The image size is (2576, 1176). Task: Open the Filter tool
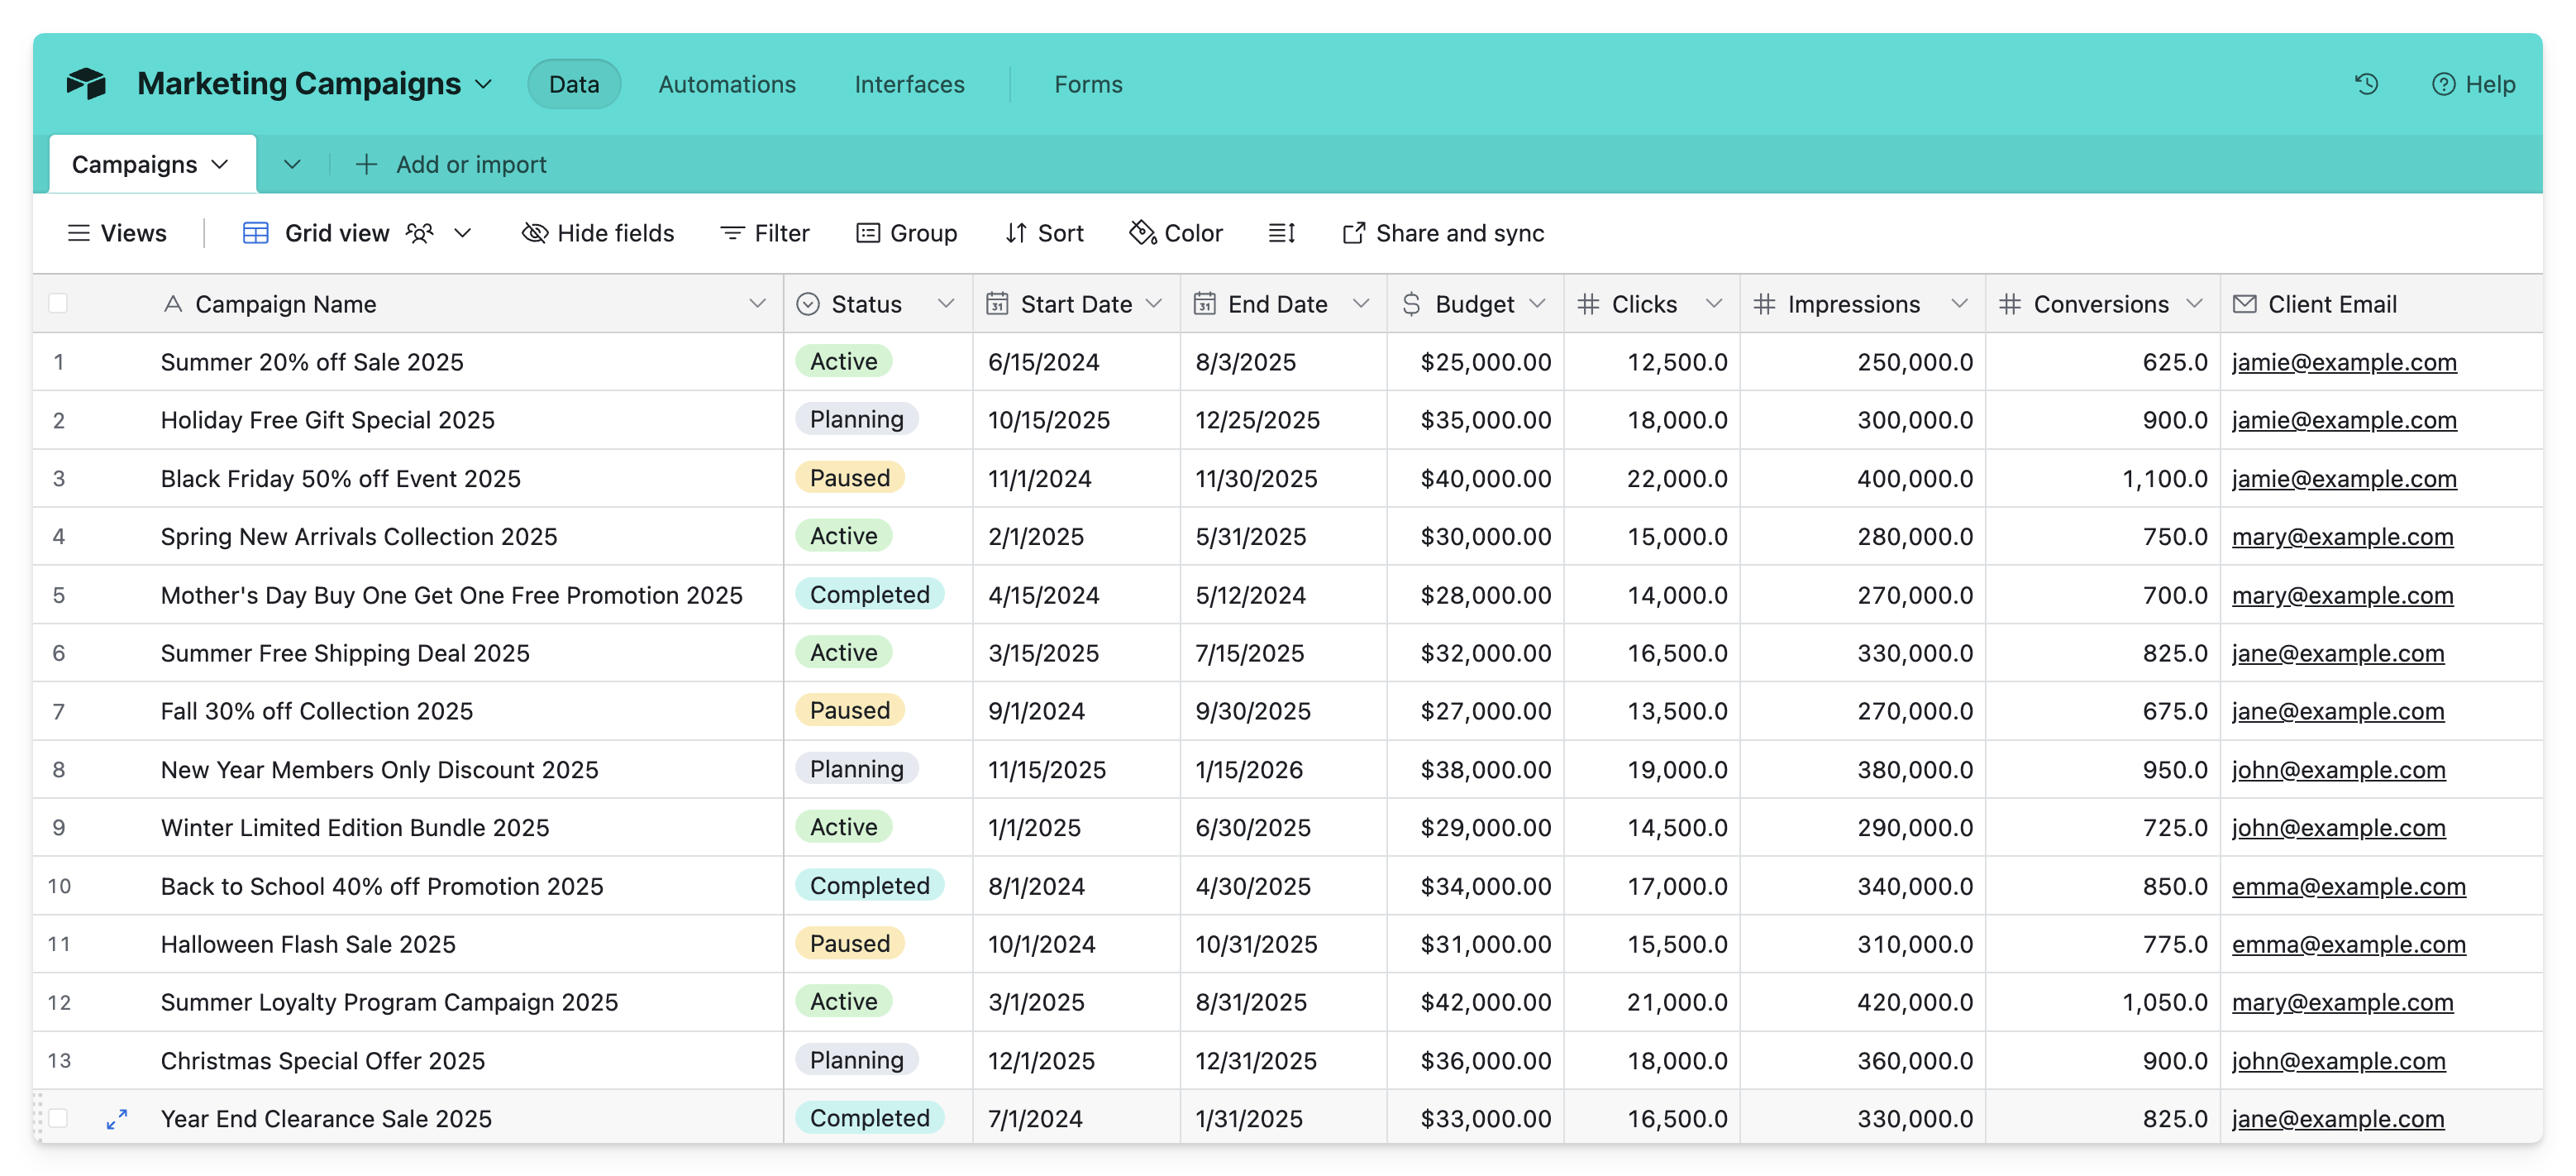point(765,233)
